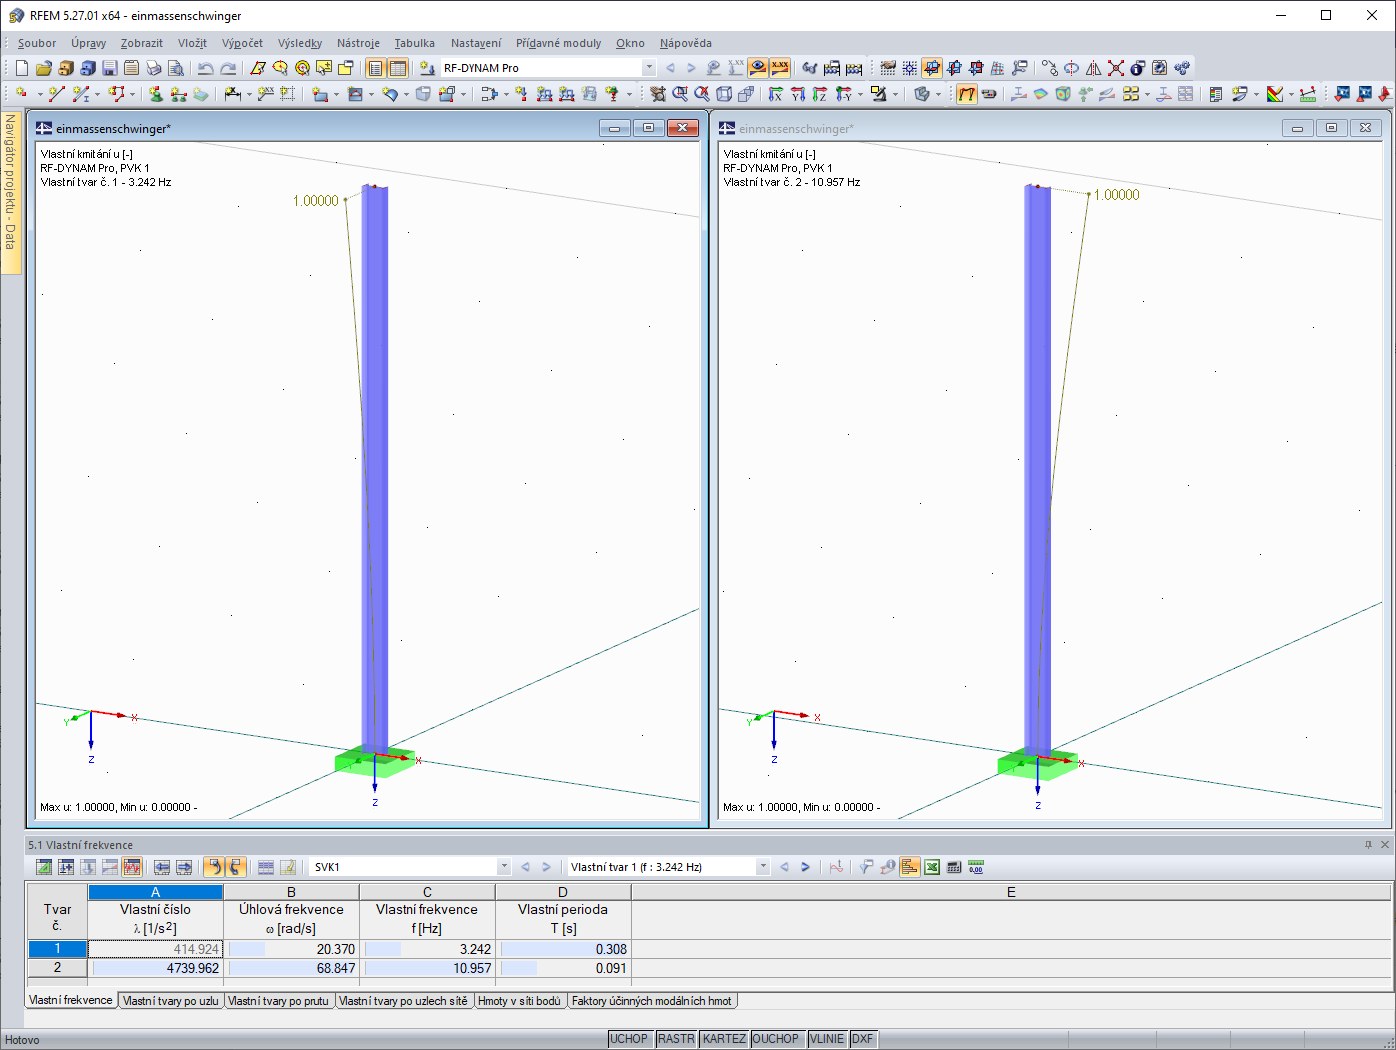Go to next mode shape arrow in table toolbar
Image resolution: width=1396 pixels, height=1050 pixels.
point(805,867)
